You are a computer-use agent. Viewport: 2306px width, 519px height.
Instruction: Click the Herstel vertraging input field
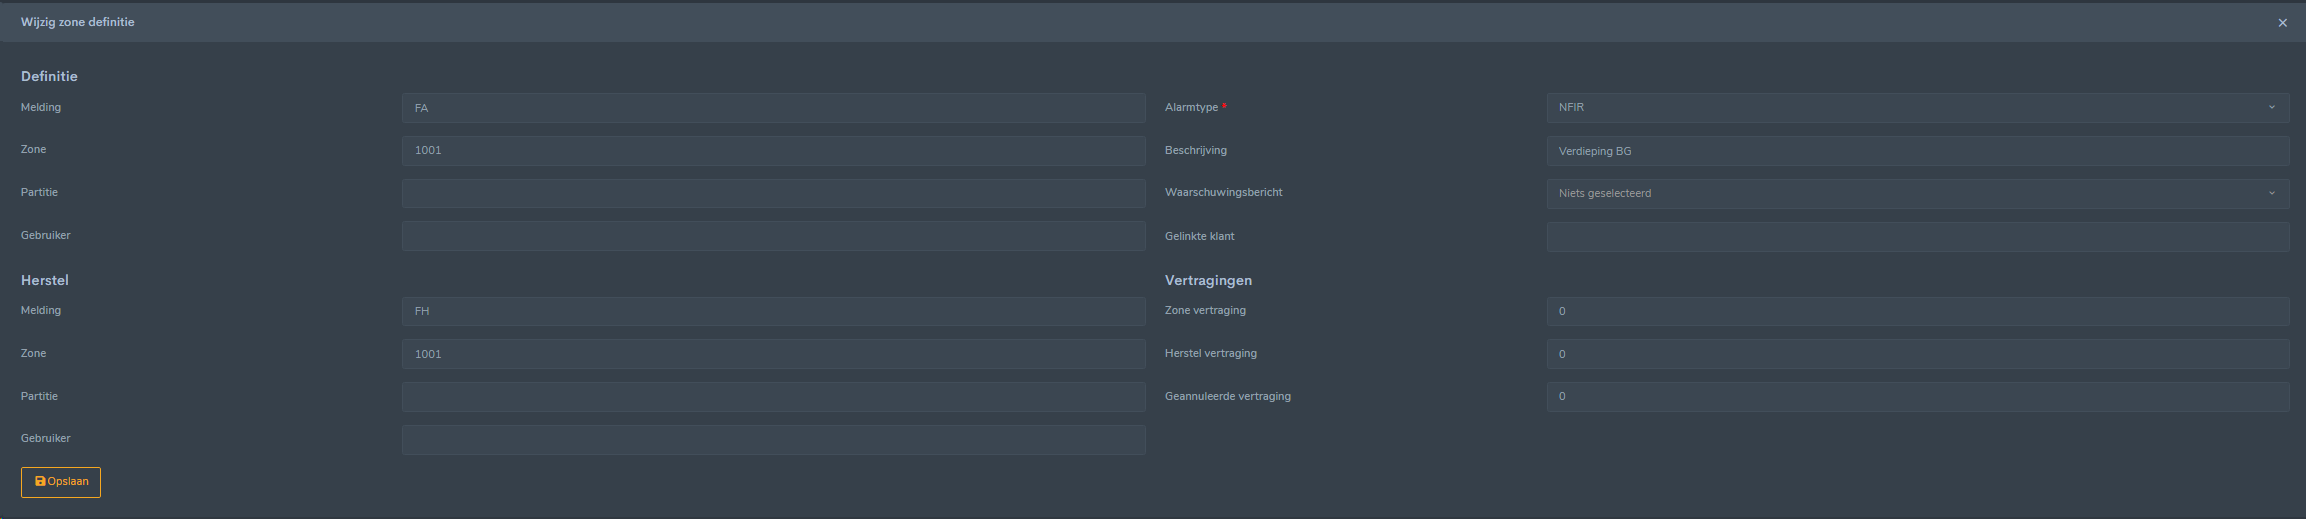click(1917, 354)
